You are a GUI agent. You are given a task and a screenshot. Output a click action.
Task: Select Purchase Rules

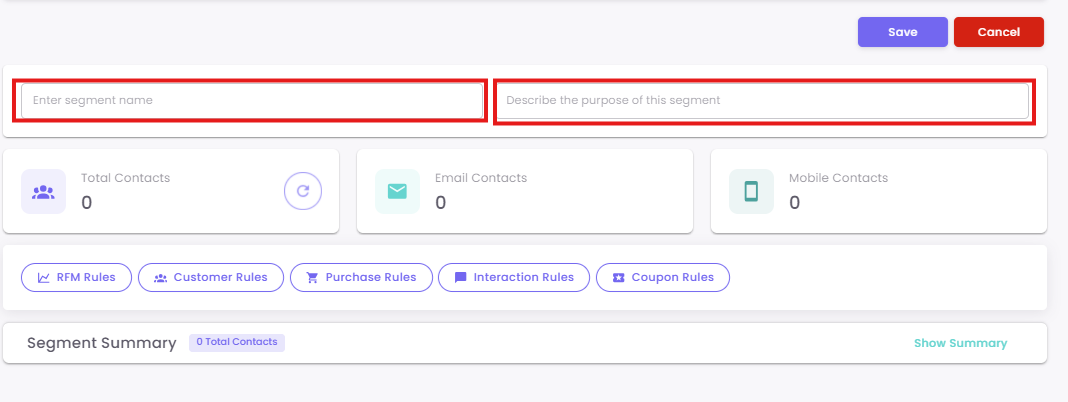[361, 277]
